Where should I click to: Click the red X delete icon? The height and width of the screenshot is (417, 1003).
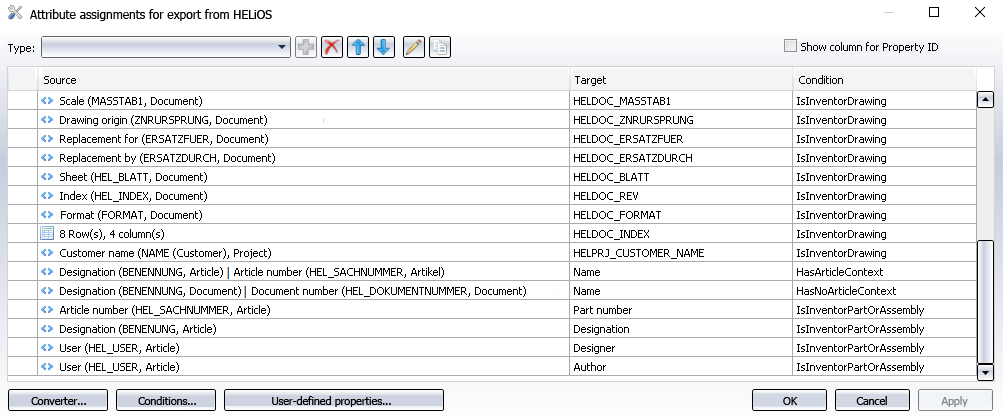(331, 47)
